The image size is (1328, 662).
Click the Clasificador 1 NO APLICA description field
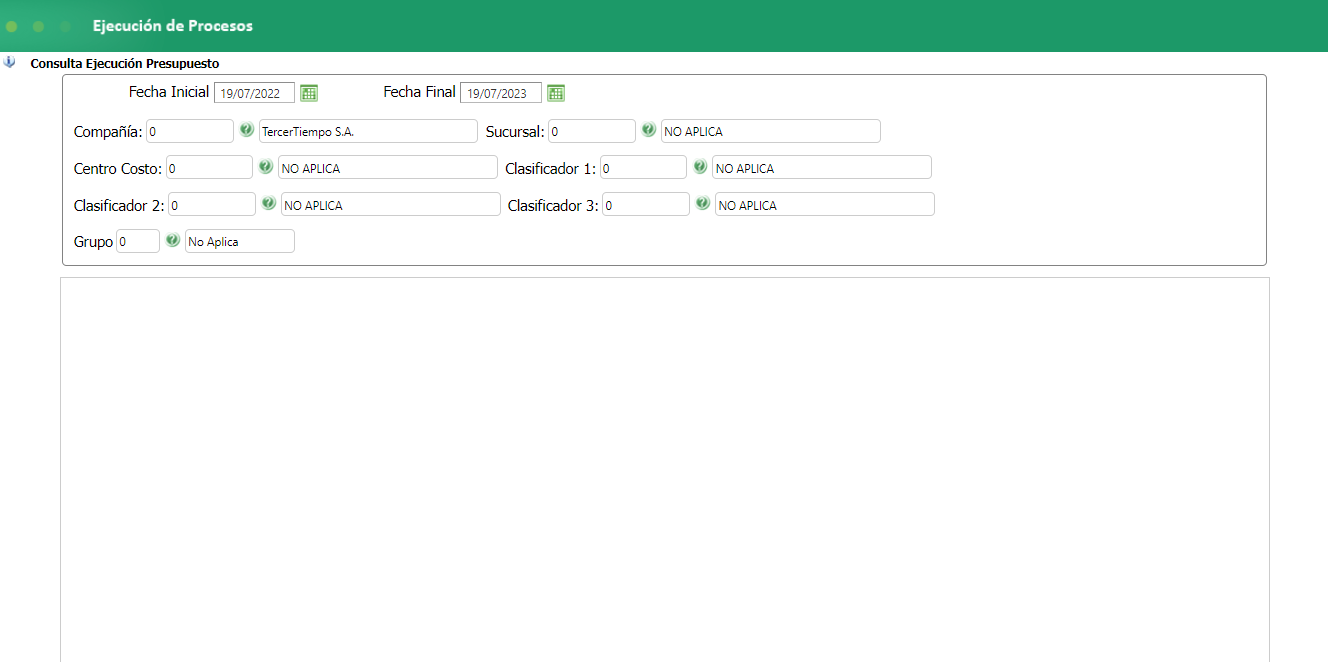click(x=822, y=167)
